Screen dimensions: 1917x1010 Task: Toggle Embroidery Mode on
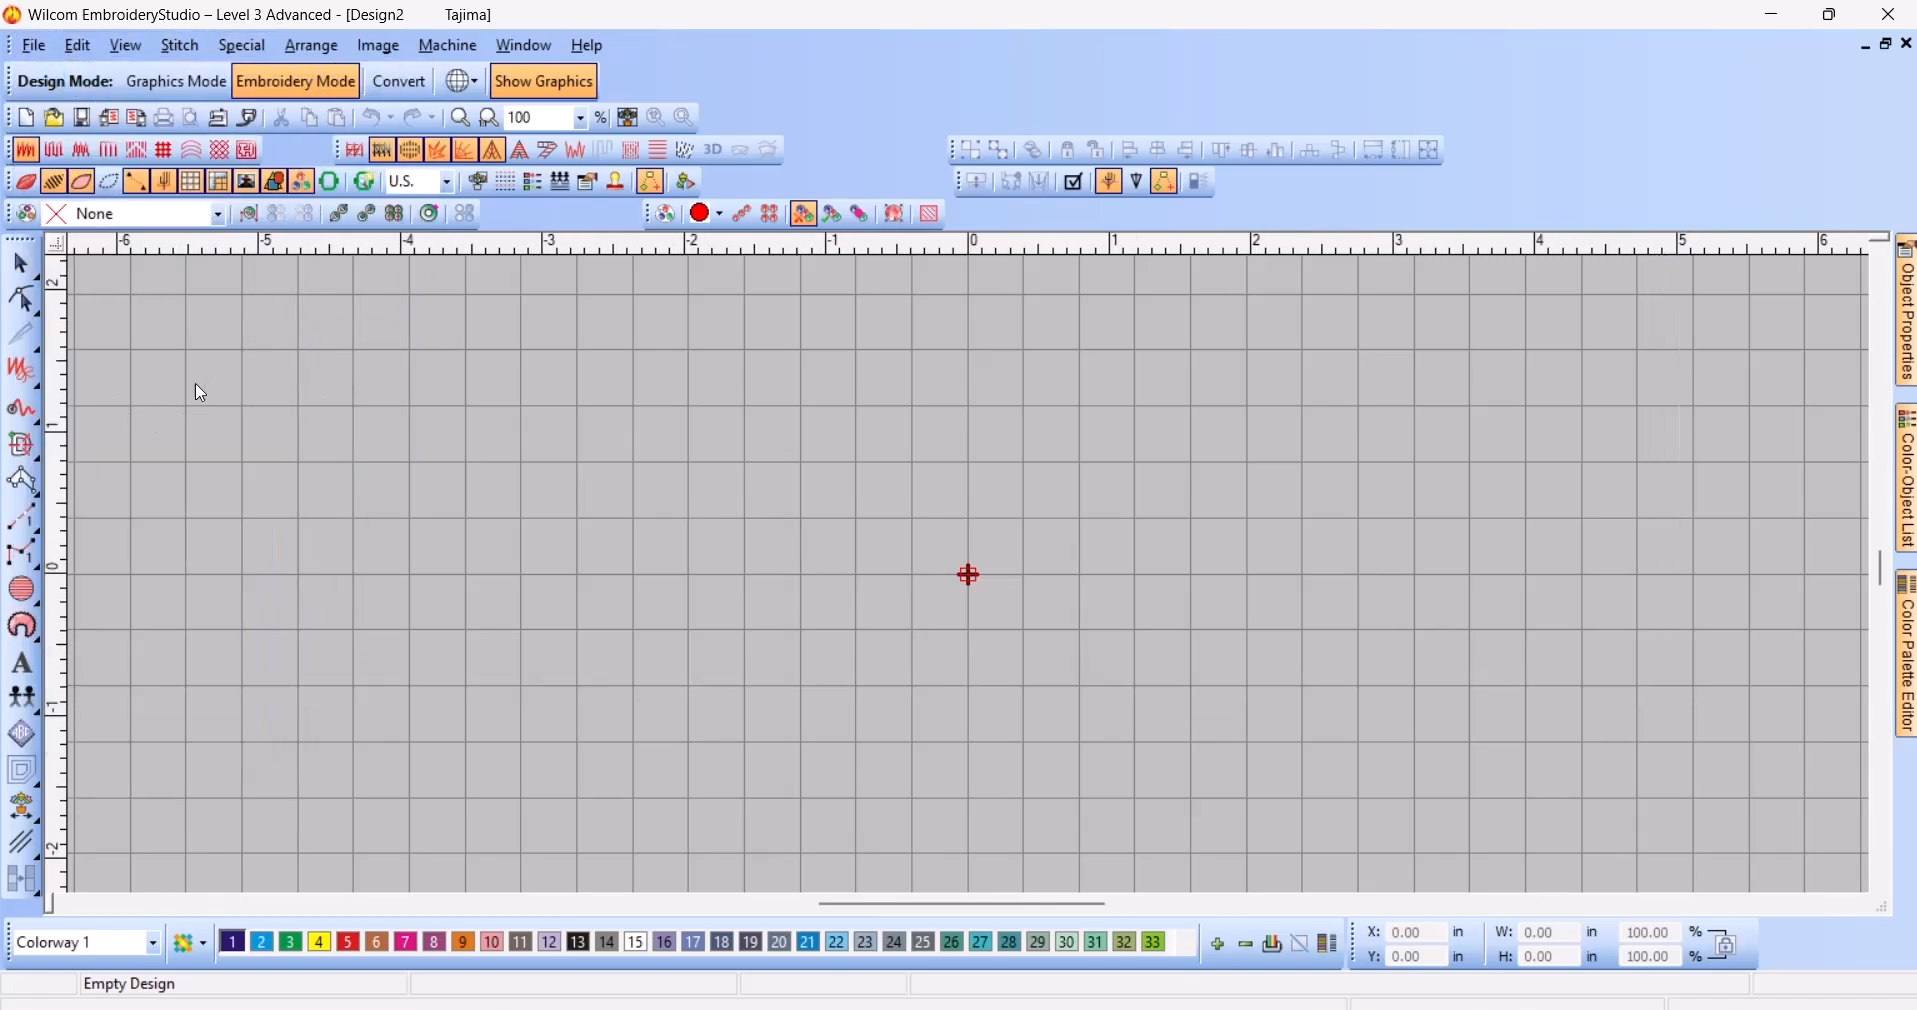(296, 82)
